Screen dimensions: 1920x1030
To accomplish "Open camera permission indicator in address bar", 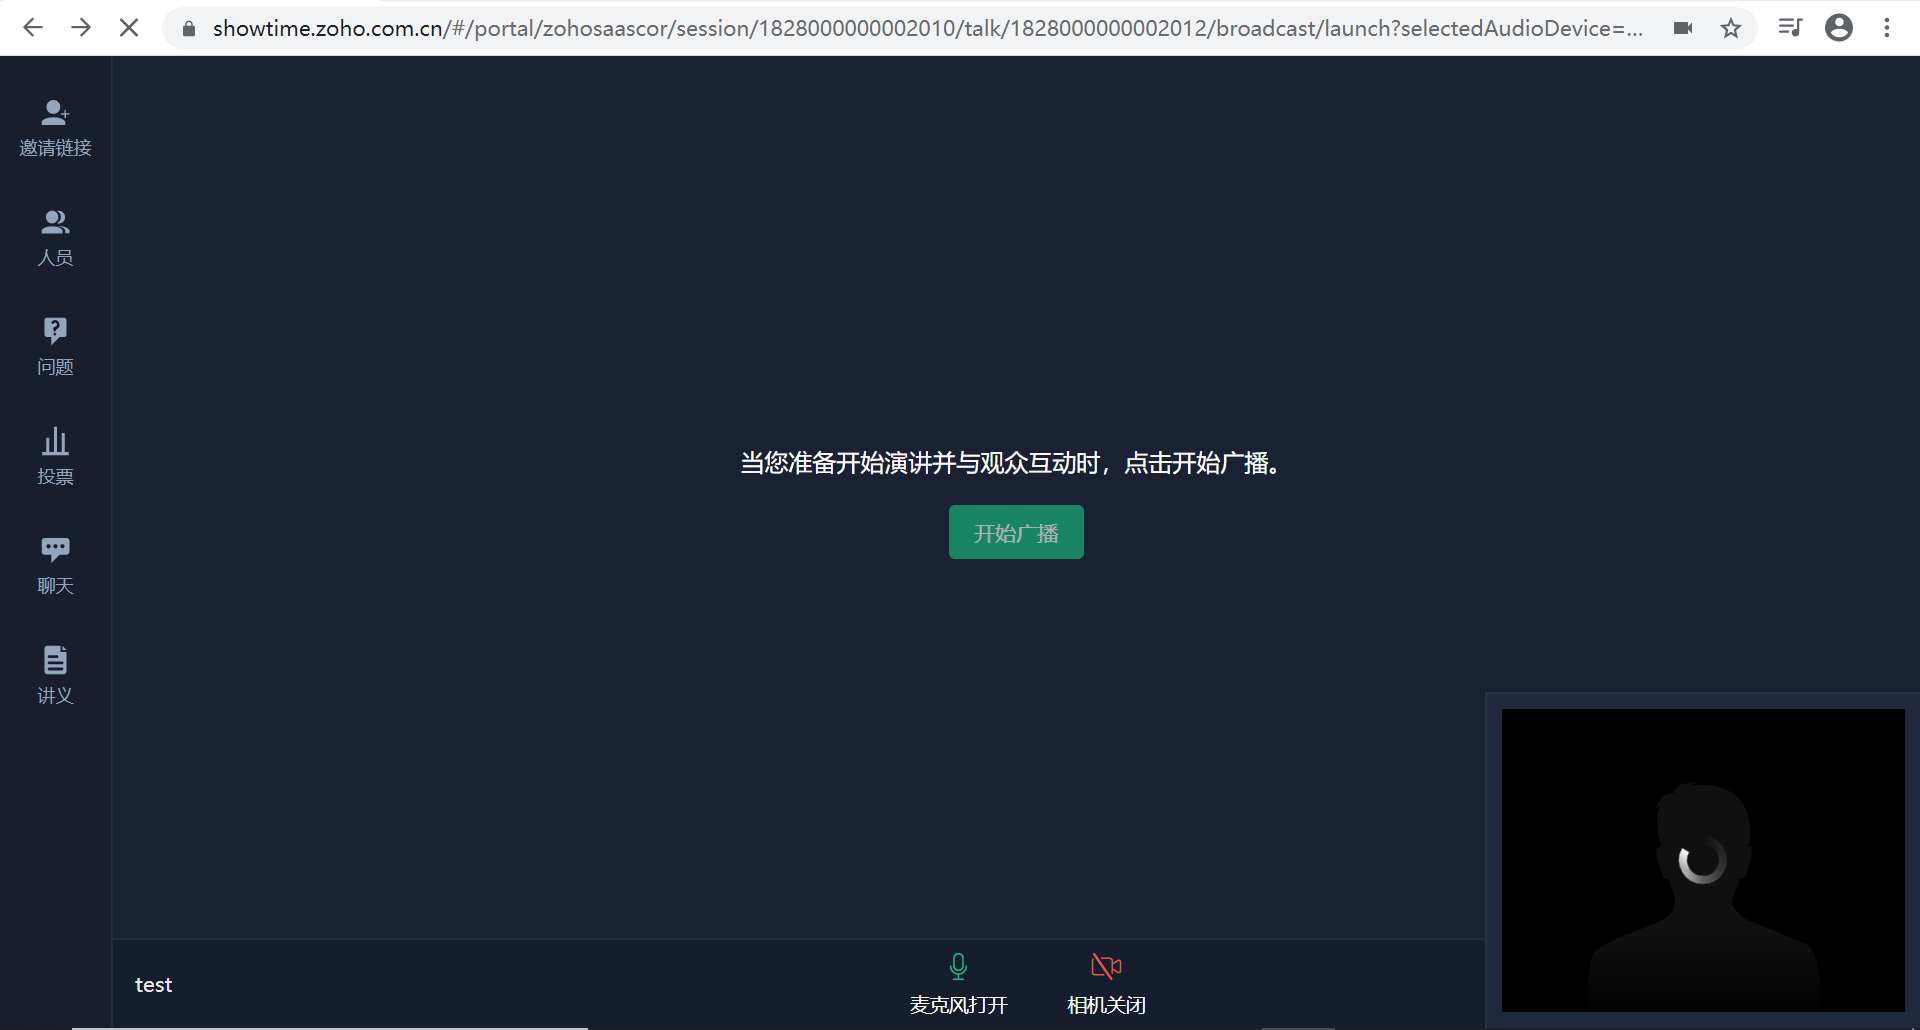I will (1683, 28).
